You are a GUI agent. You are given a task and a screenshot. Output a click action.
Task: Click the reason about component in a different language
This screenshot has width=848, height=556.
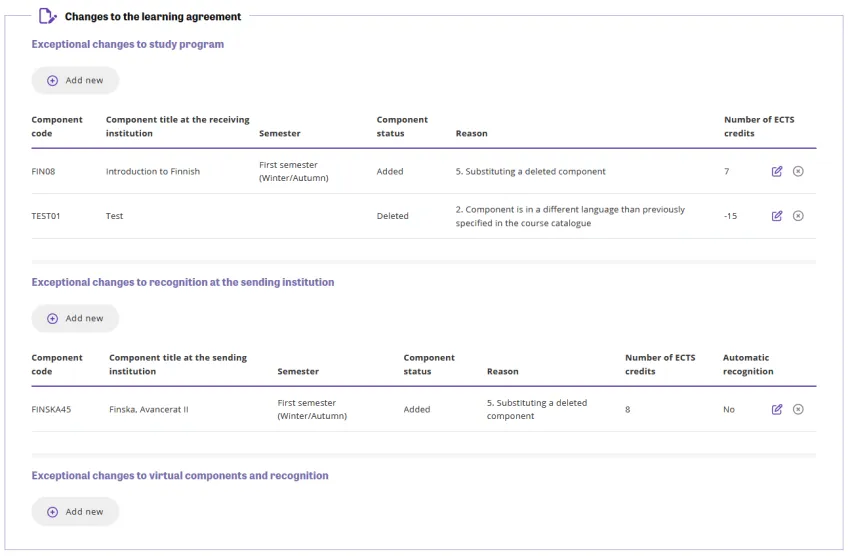pos(570,216)
